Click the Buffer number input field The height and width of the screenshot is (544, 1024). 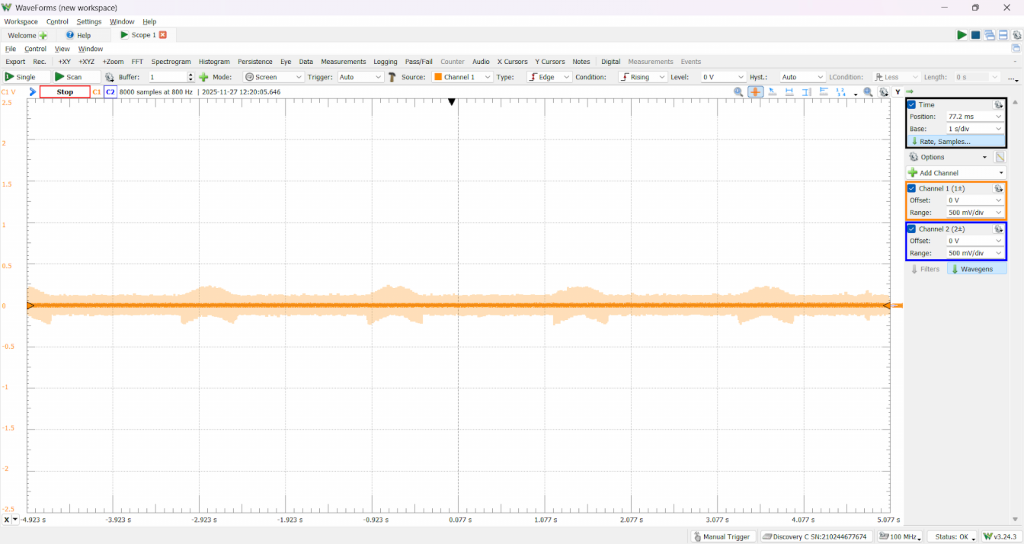[x=166, y=77]
